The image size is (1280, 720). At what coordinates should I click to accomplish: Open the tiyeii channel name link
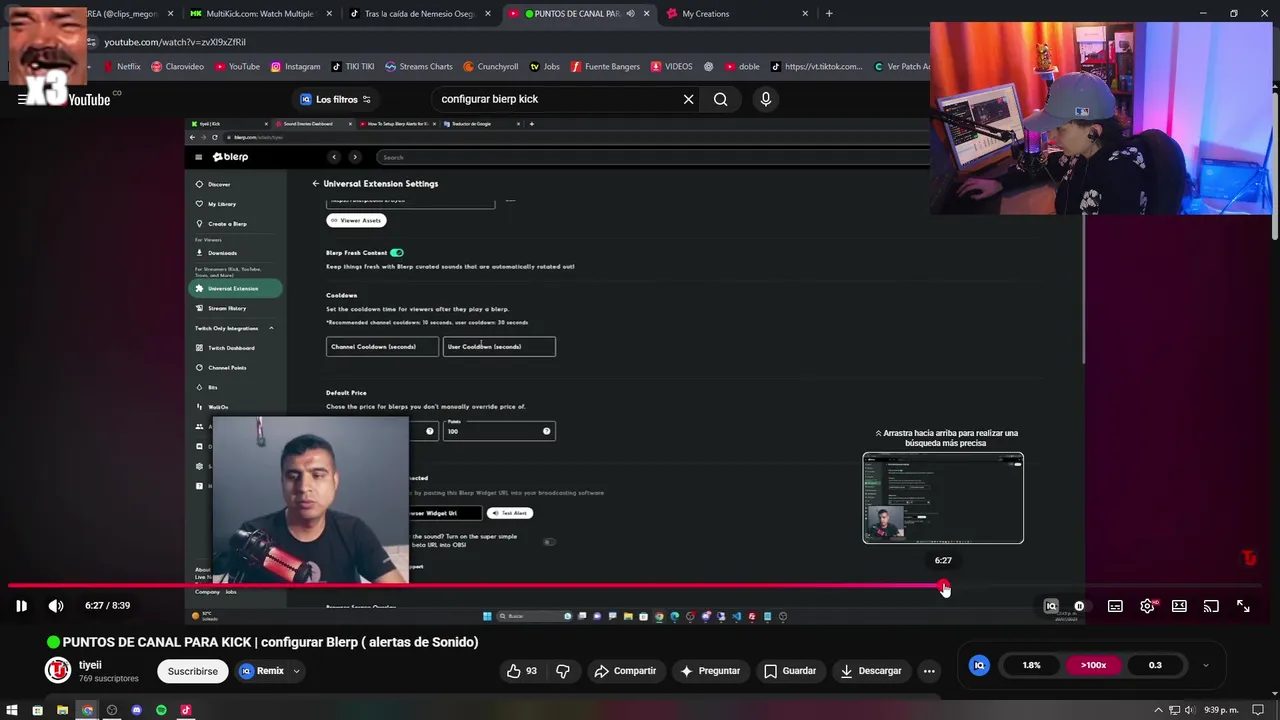click(x=90, y=665)
